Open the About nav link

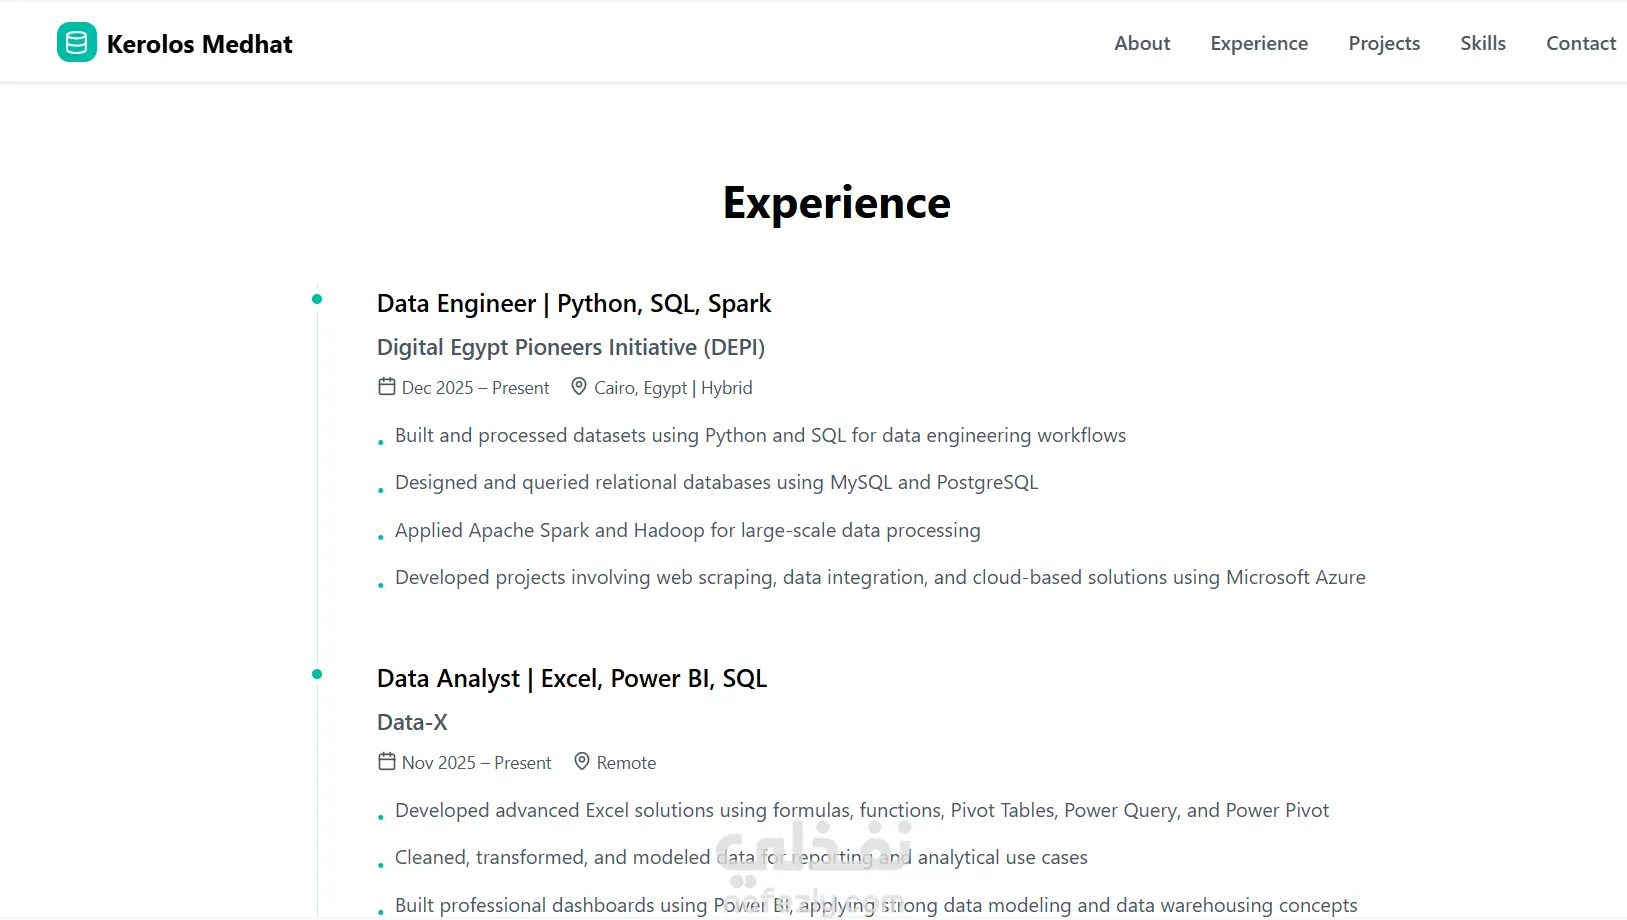(1142, 43)
